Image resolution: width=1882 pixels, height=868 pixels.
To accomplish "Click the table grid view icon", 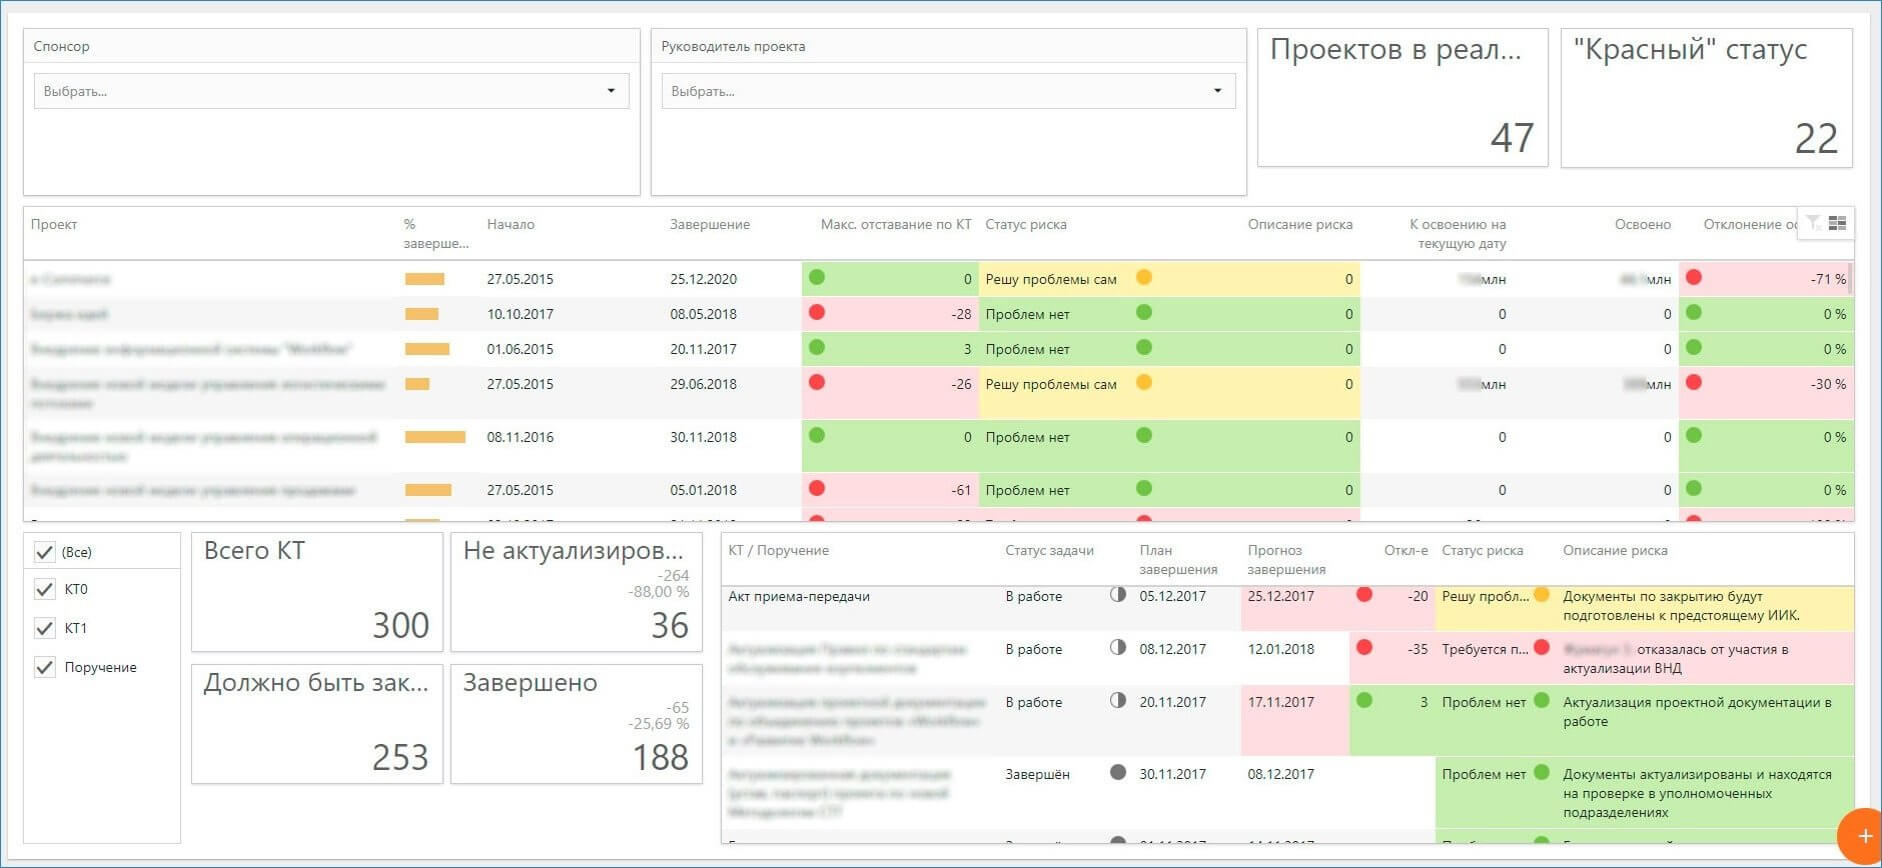I will tap(1837, 223).
